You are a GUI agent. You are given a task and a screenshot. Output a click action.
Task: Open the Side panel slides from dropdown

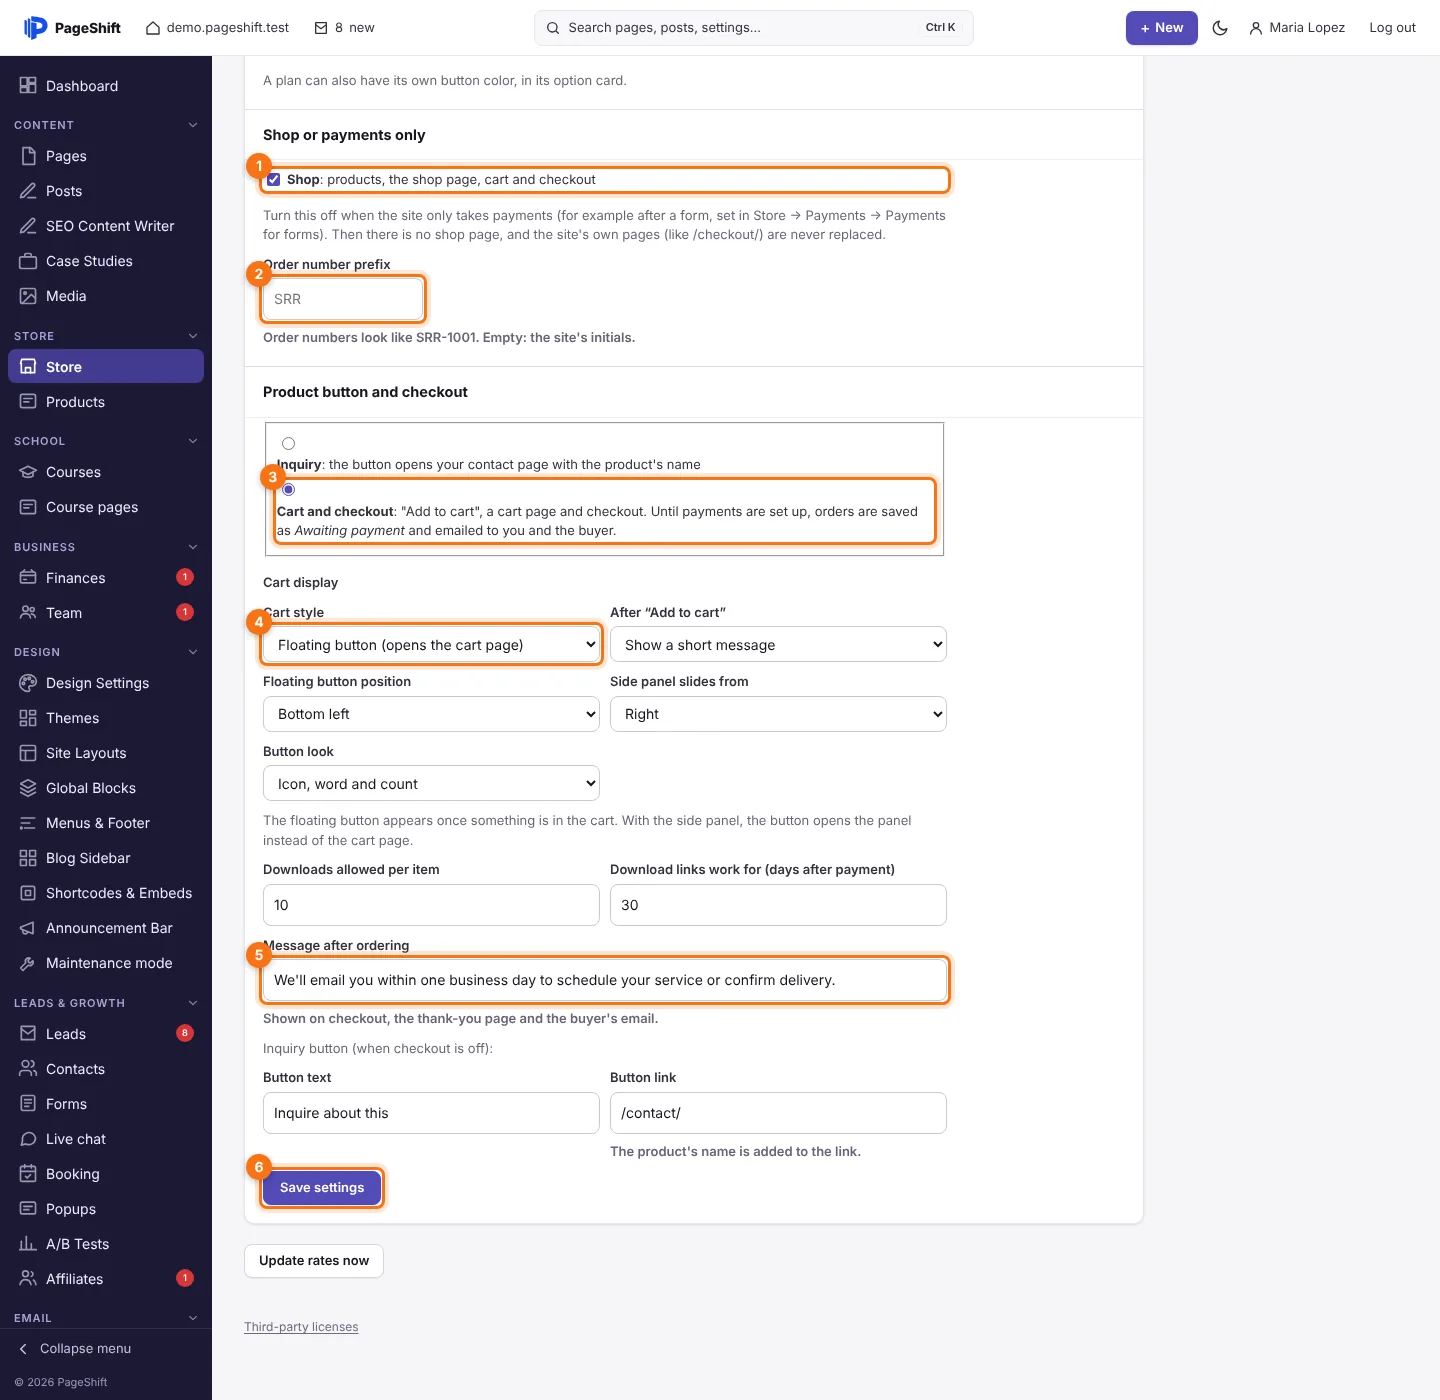(x=778, y=714)
